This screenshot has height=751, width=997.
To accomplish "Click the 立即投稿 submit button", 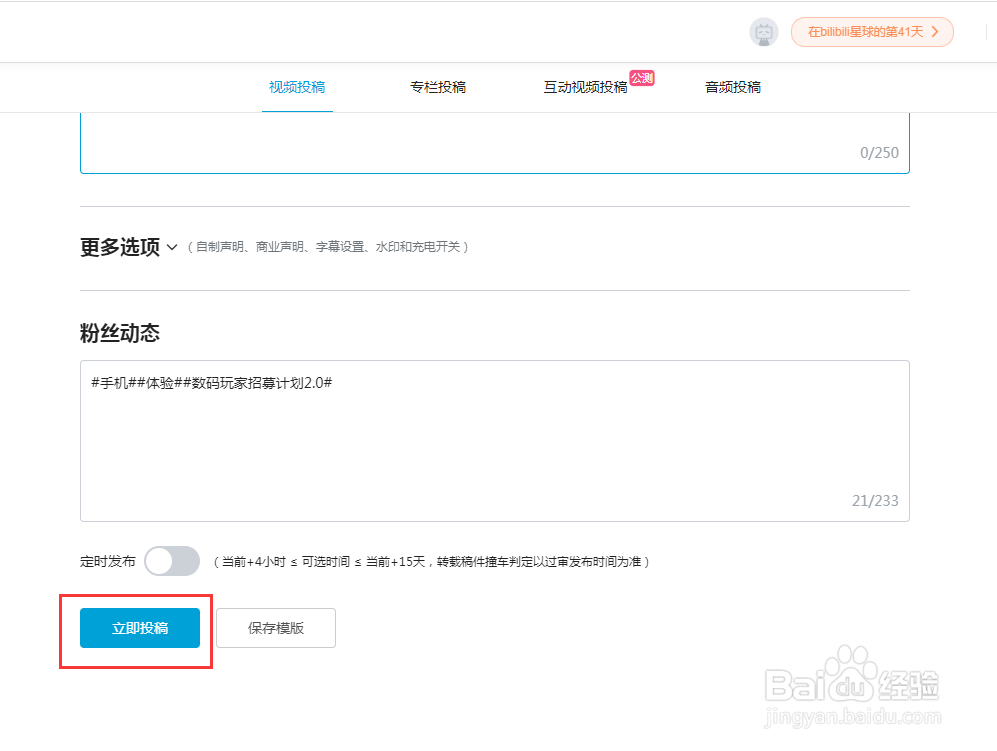I will (140, 628).
